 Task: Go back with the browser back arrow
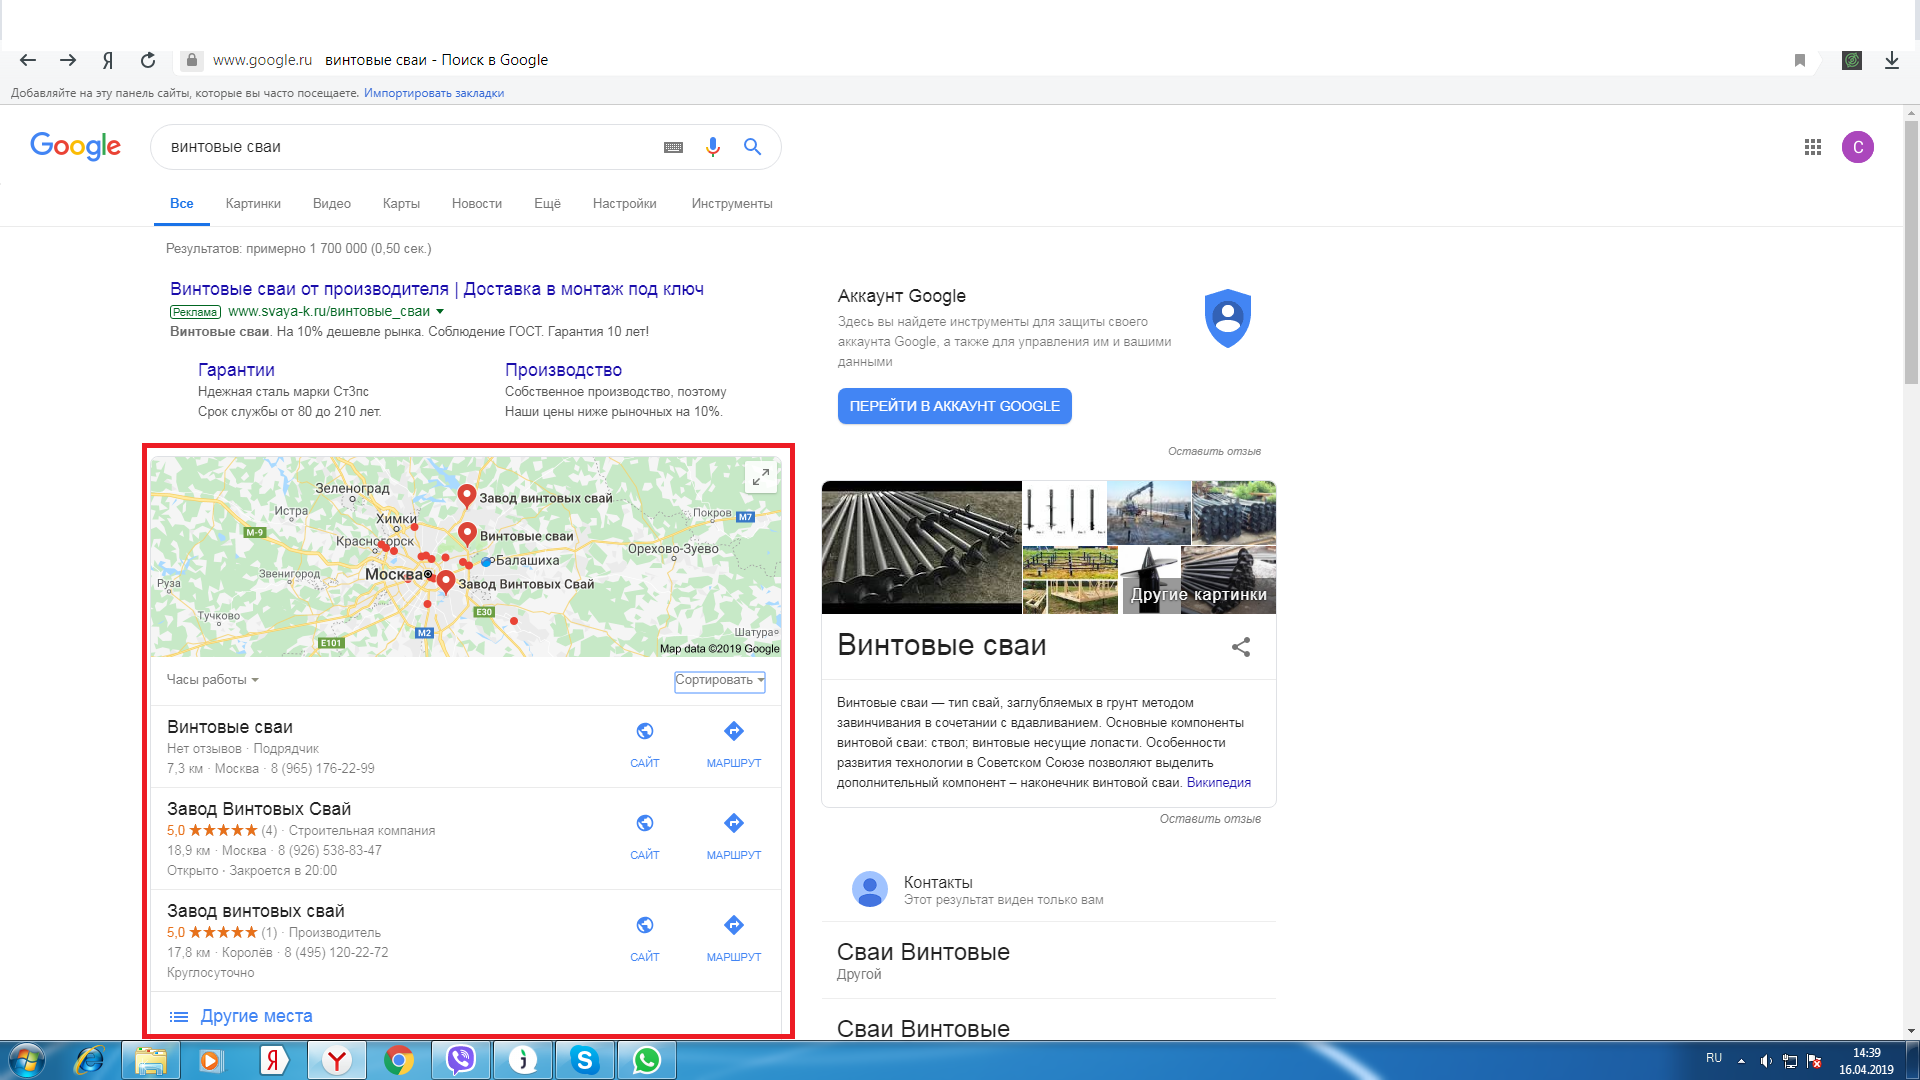tap(28, 60)
